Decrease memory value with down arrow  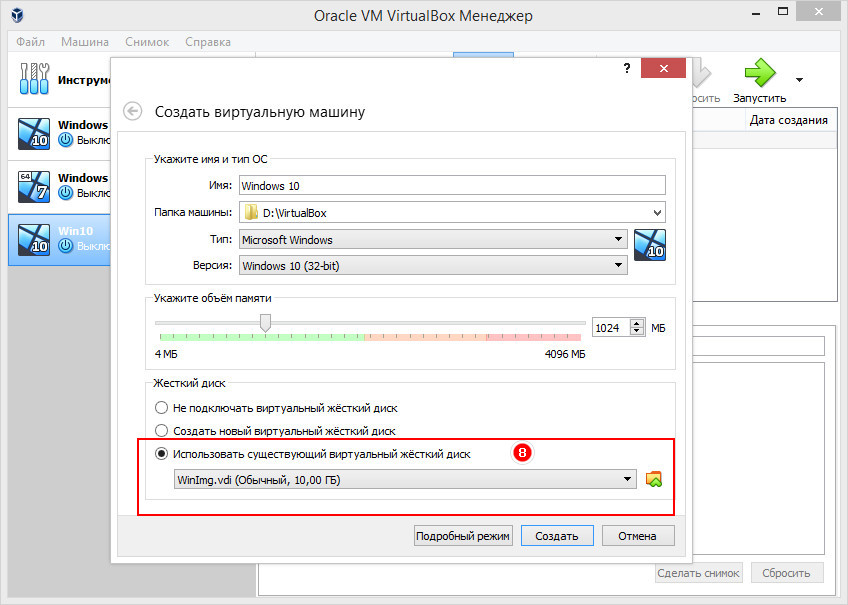coord(637,331)
